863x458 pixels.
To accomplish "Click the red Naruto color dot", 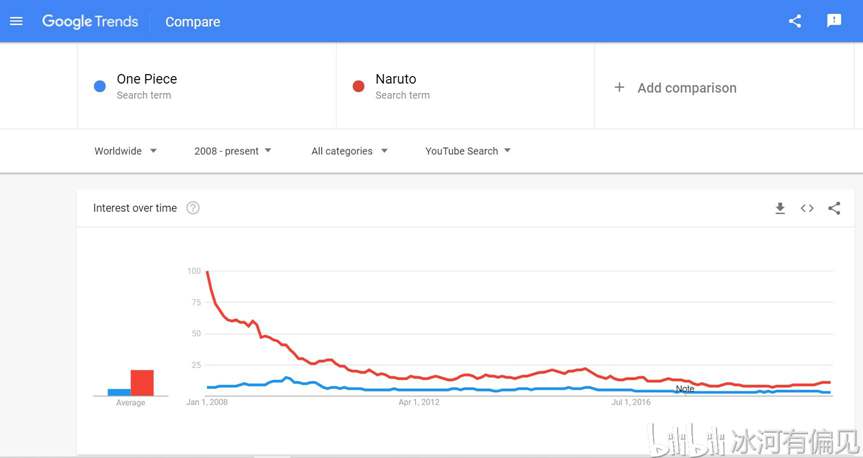I will [x=358, y=86].
